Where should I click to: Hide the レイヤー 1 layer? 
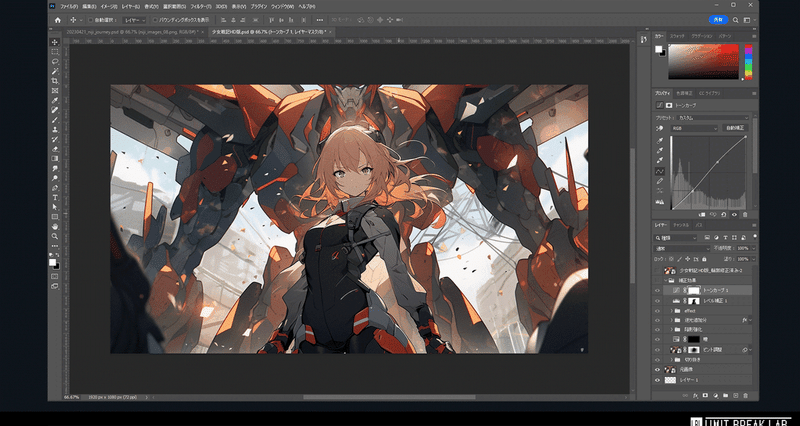pos(657,380)
